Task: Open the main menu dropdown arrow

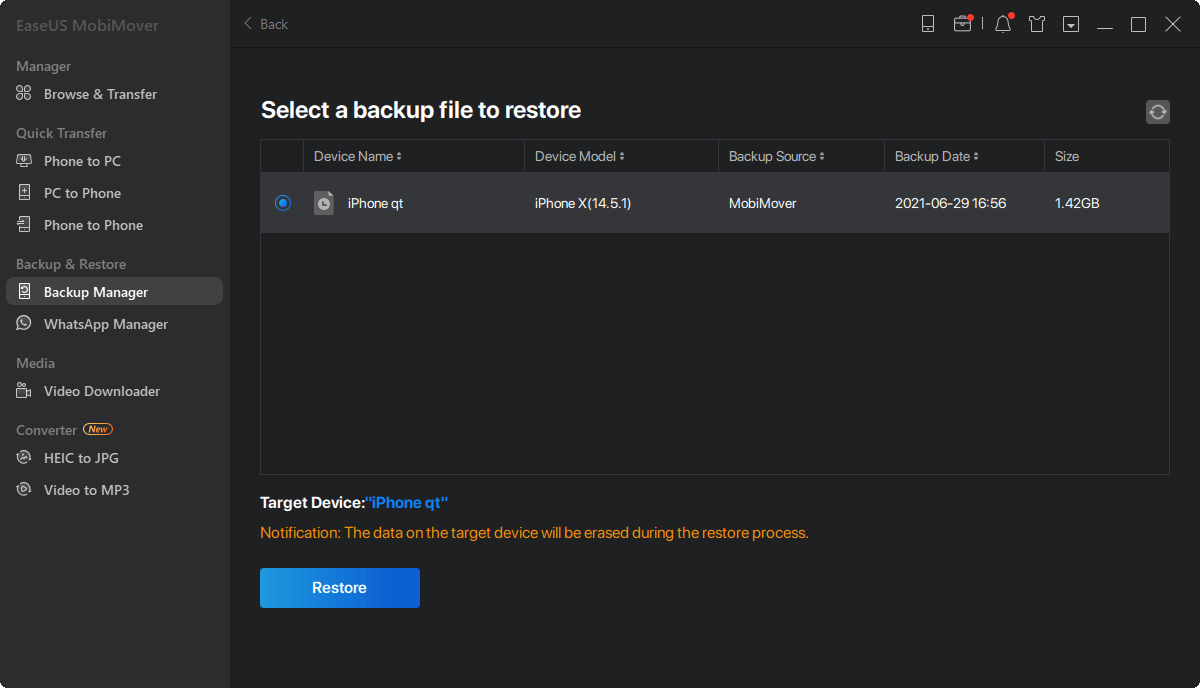Action: tap(1070, 23)
